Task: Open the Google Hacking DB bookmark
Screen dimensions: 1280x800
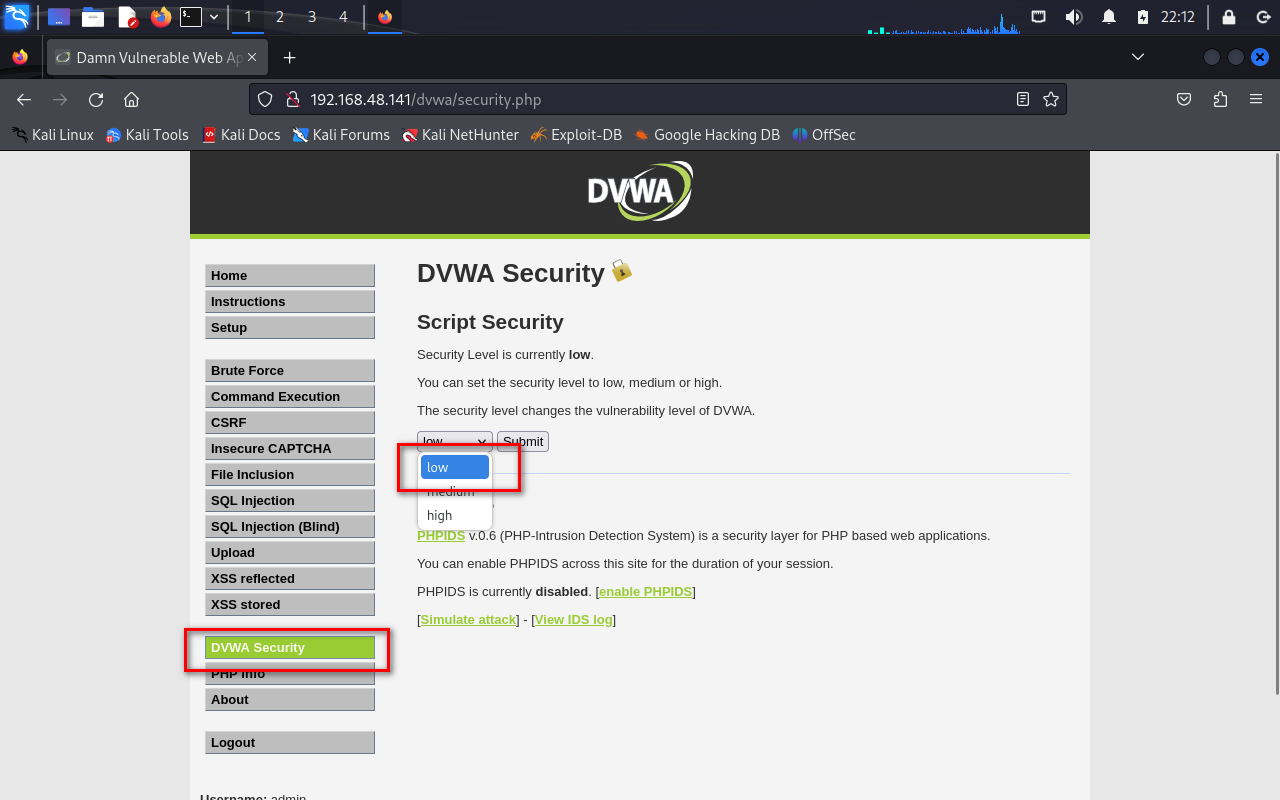Action: click(x=706, y=134)
